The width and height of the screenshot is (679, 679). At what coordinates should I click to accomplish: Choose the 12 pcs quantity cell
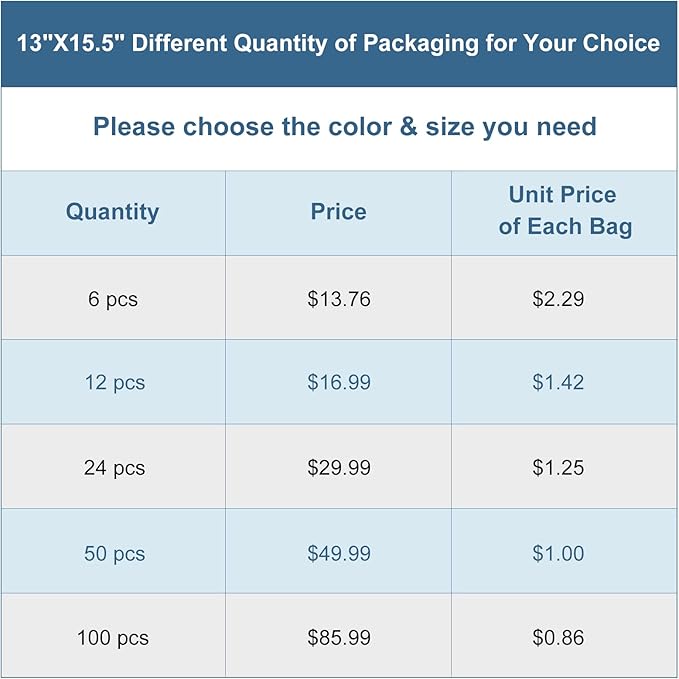click(113, 383)
